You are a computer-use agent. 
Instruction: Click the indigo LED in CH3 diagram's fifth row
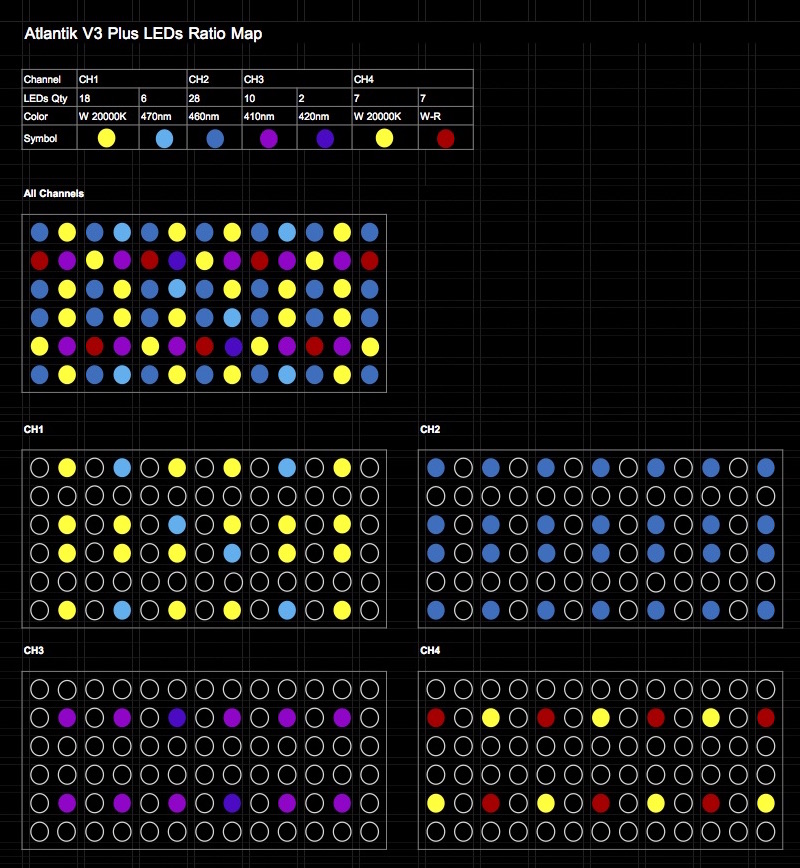(x=232, y=803)
